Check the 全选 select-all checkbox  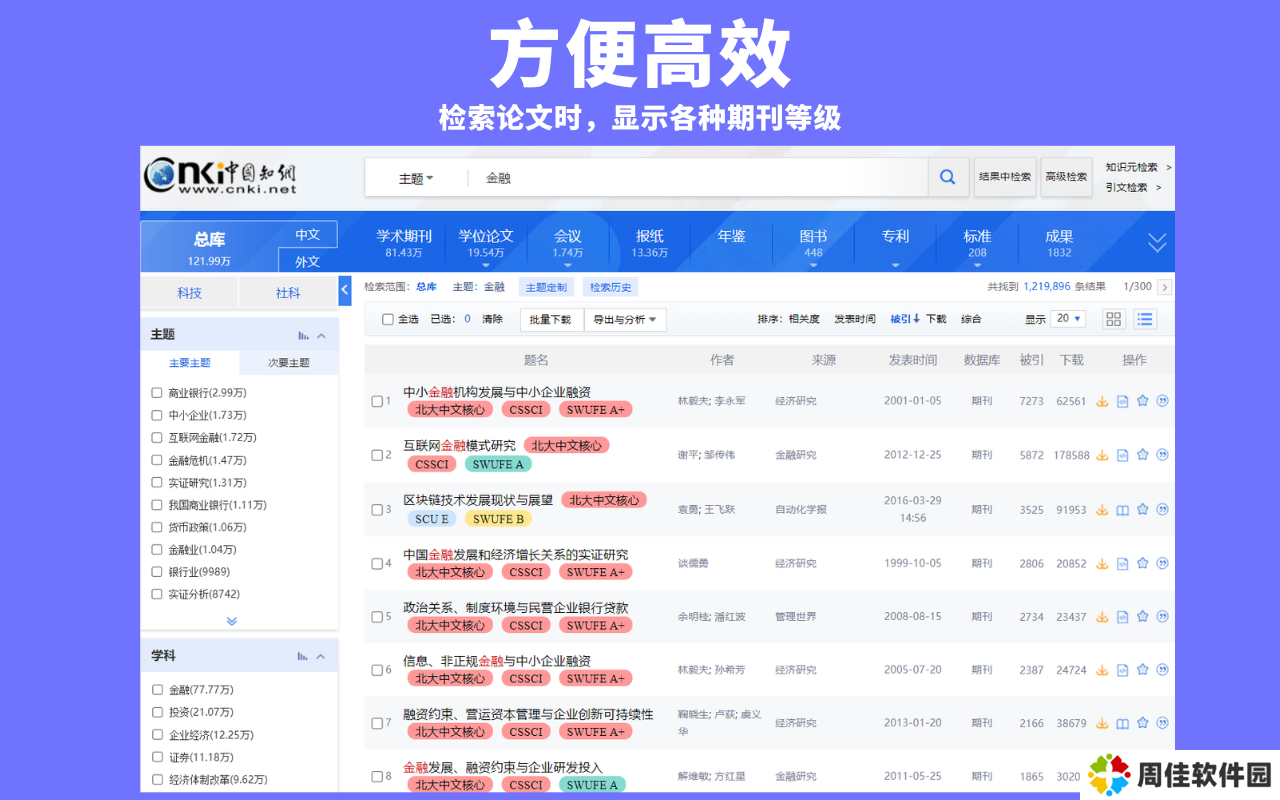coord(388,319)
